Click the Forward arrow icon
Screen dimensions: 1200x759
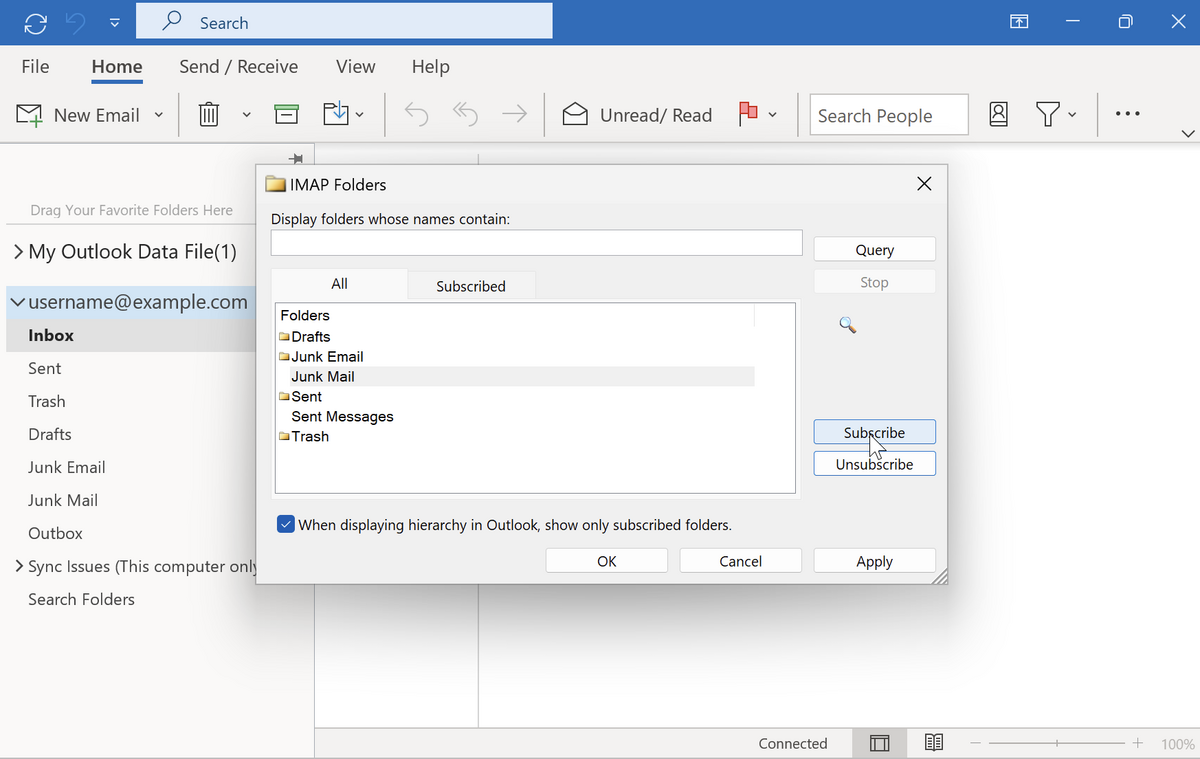(x=514, y=115)
